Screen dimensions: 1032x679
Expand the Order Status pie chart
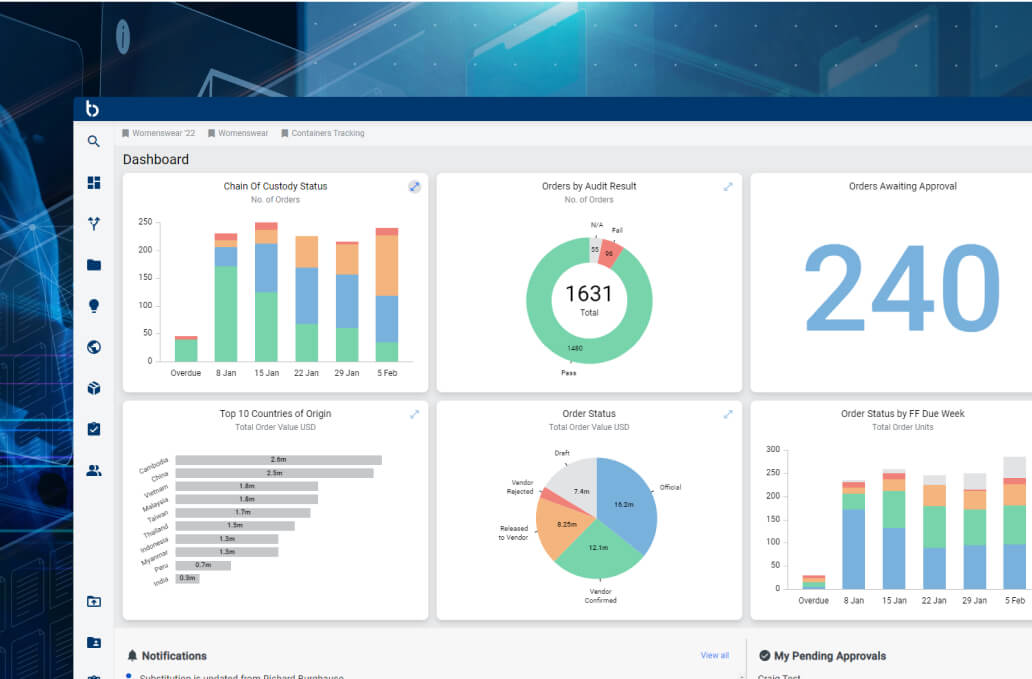coord(728,414)
